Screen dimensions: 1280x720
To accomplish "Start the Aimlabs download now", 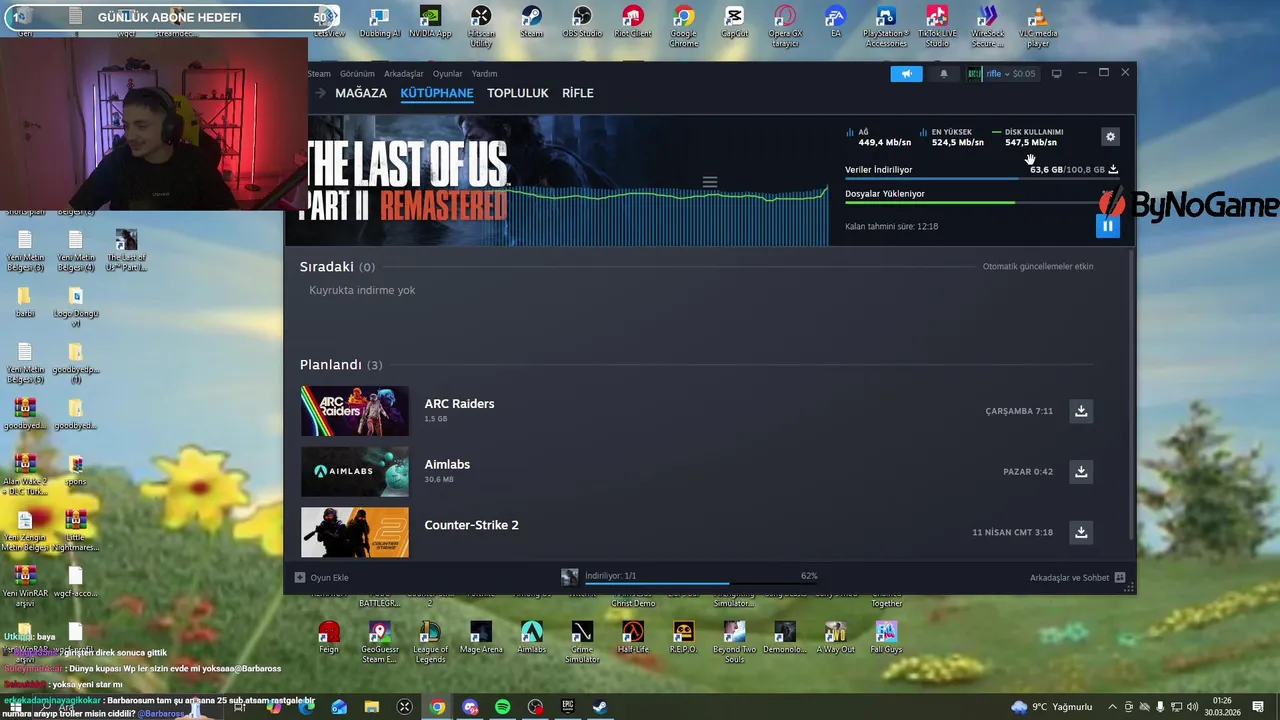I will point(1081,471).
